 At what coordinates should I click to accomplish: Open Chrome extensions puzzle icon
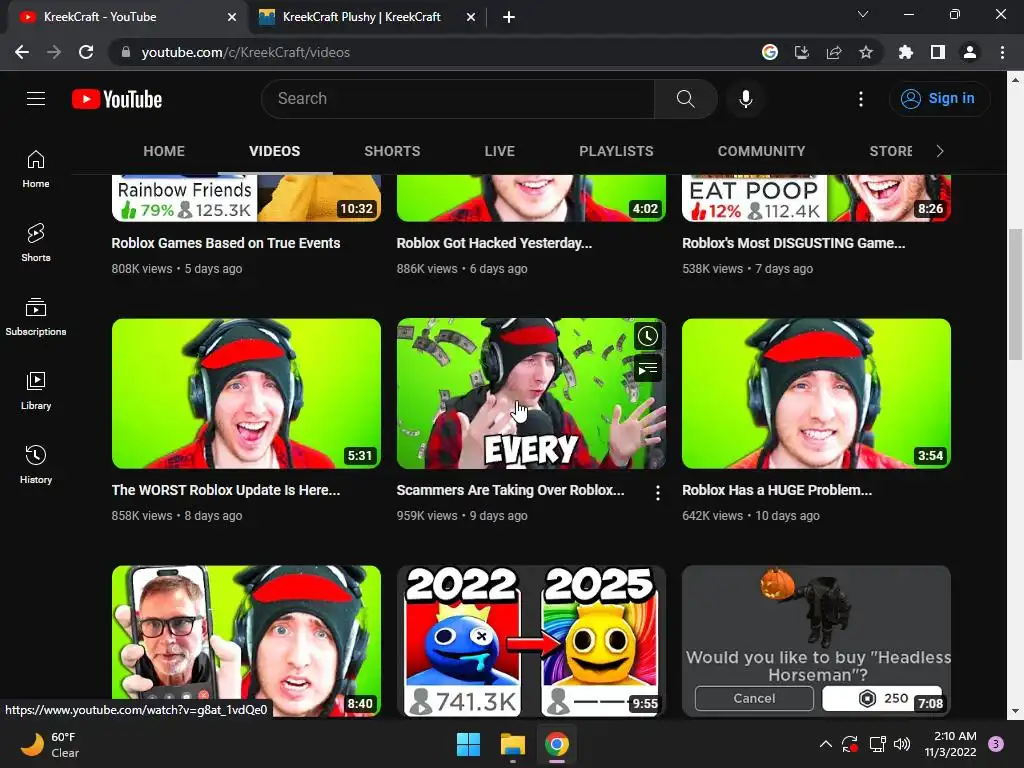[x=905, y=52]
